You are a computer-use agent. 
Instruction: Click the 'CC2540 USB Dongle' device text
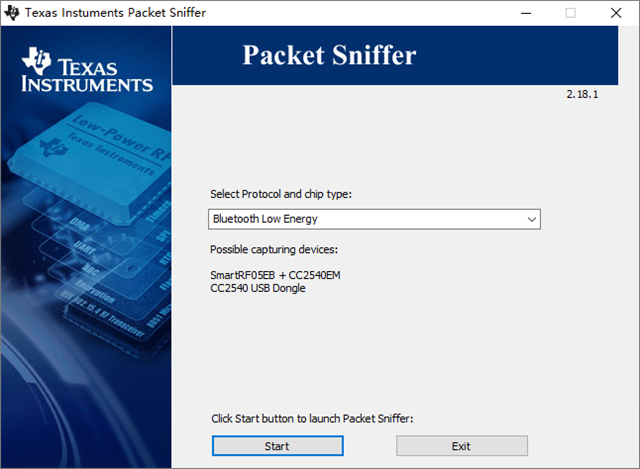pyautogui.click(x=258, y=288)
